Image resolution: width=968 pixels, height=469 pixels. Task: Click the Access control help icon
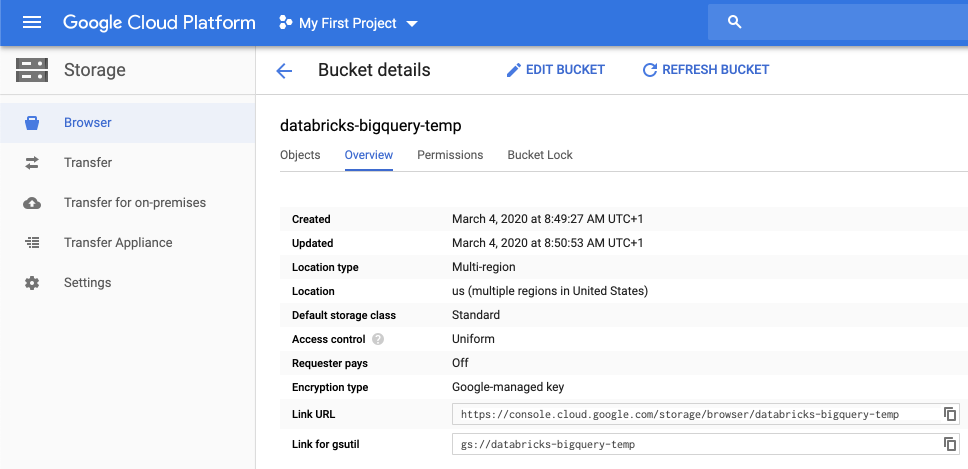click(x=378, y=339)
